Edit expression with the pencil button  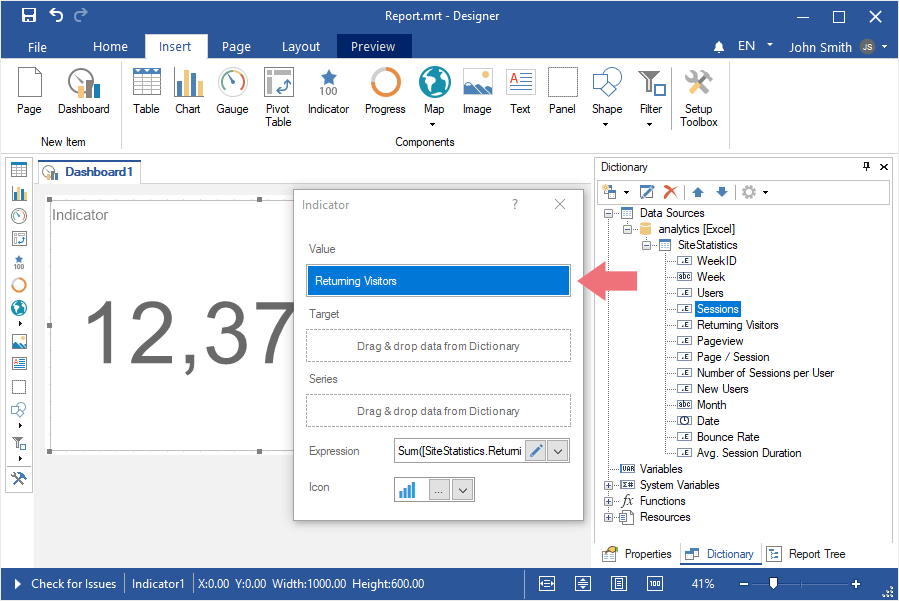pyautogui.click(x=537, y=451)
